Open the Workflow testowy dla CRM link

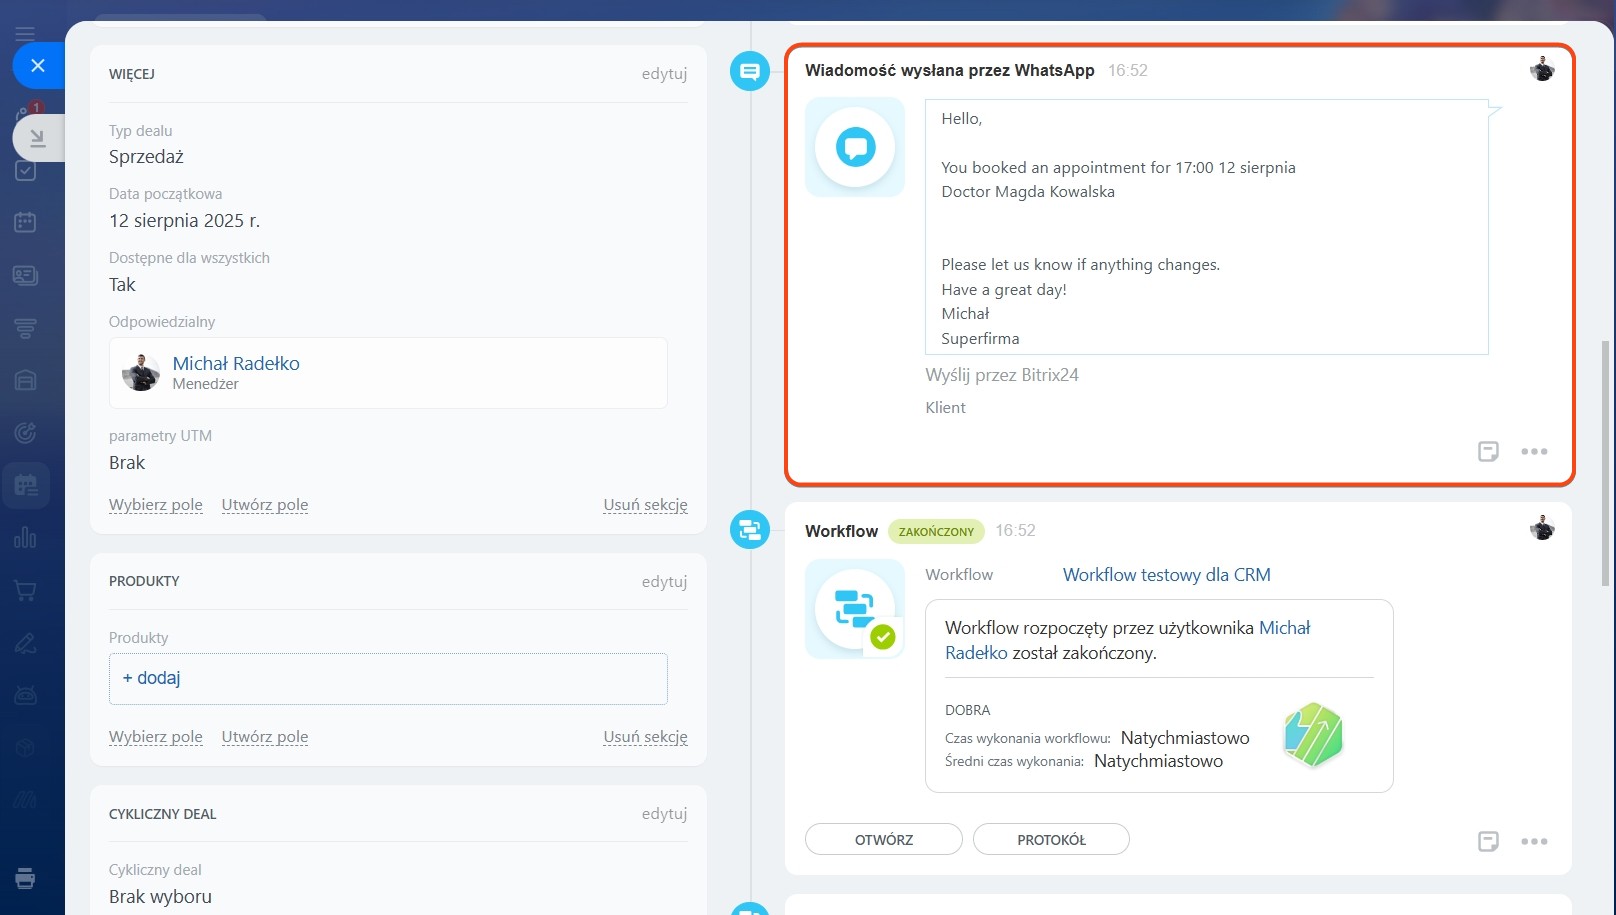pyautogui.click(x=1166, y=575)
